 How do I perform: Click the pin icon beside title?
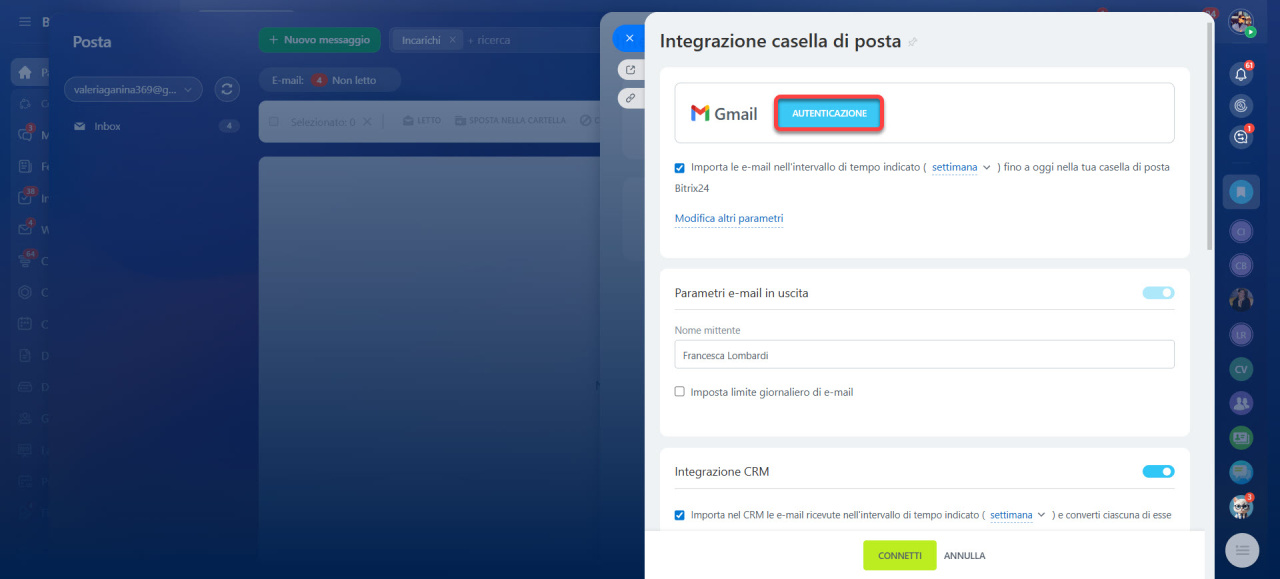coord(912,42)
